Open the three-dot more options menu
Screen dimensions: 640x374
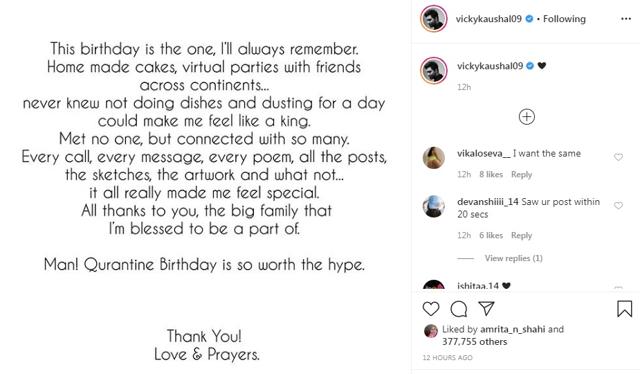coord(626,19)
